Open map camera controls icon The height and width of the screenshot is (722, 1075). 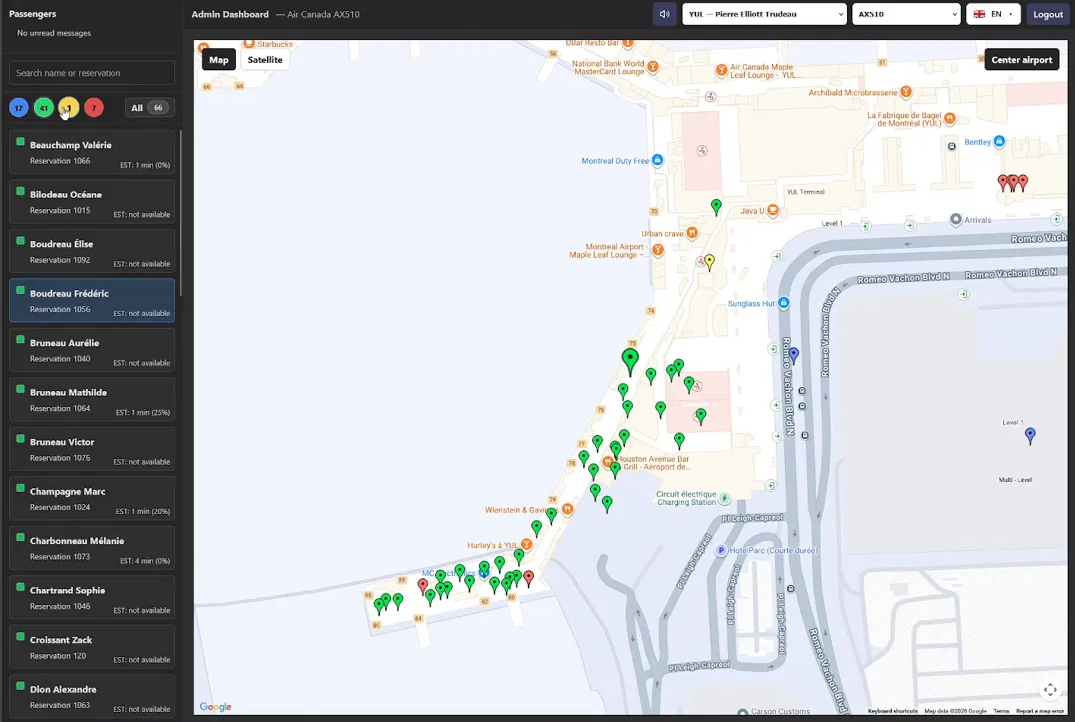point(1050,690)
